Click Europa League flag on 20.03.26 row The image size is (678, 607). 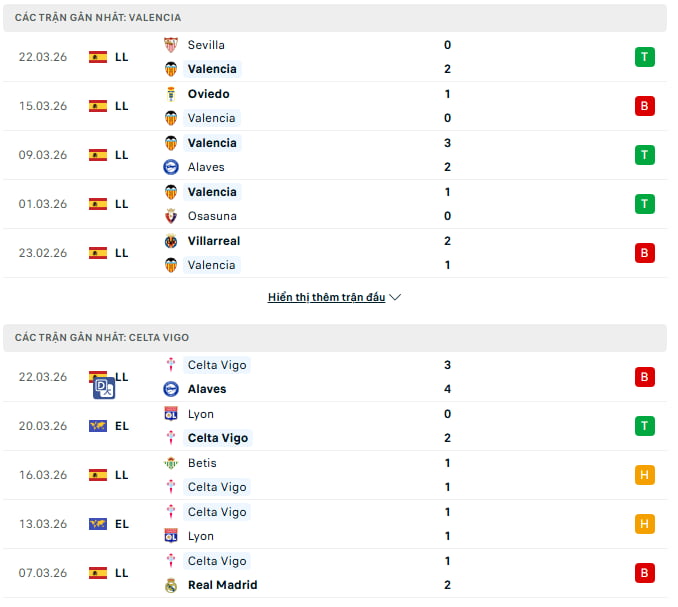[98, 426]
